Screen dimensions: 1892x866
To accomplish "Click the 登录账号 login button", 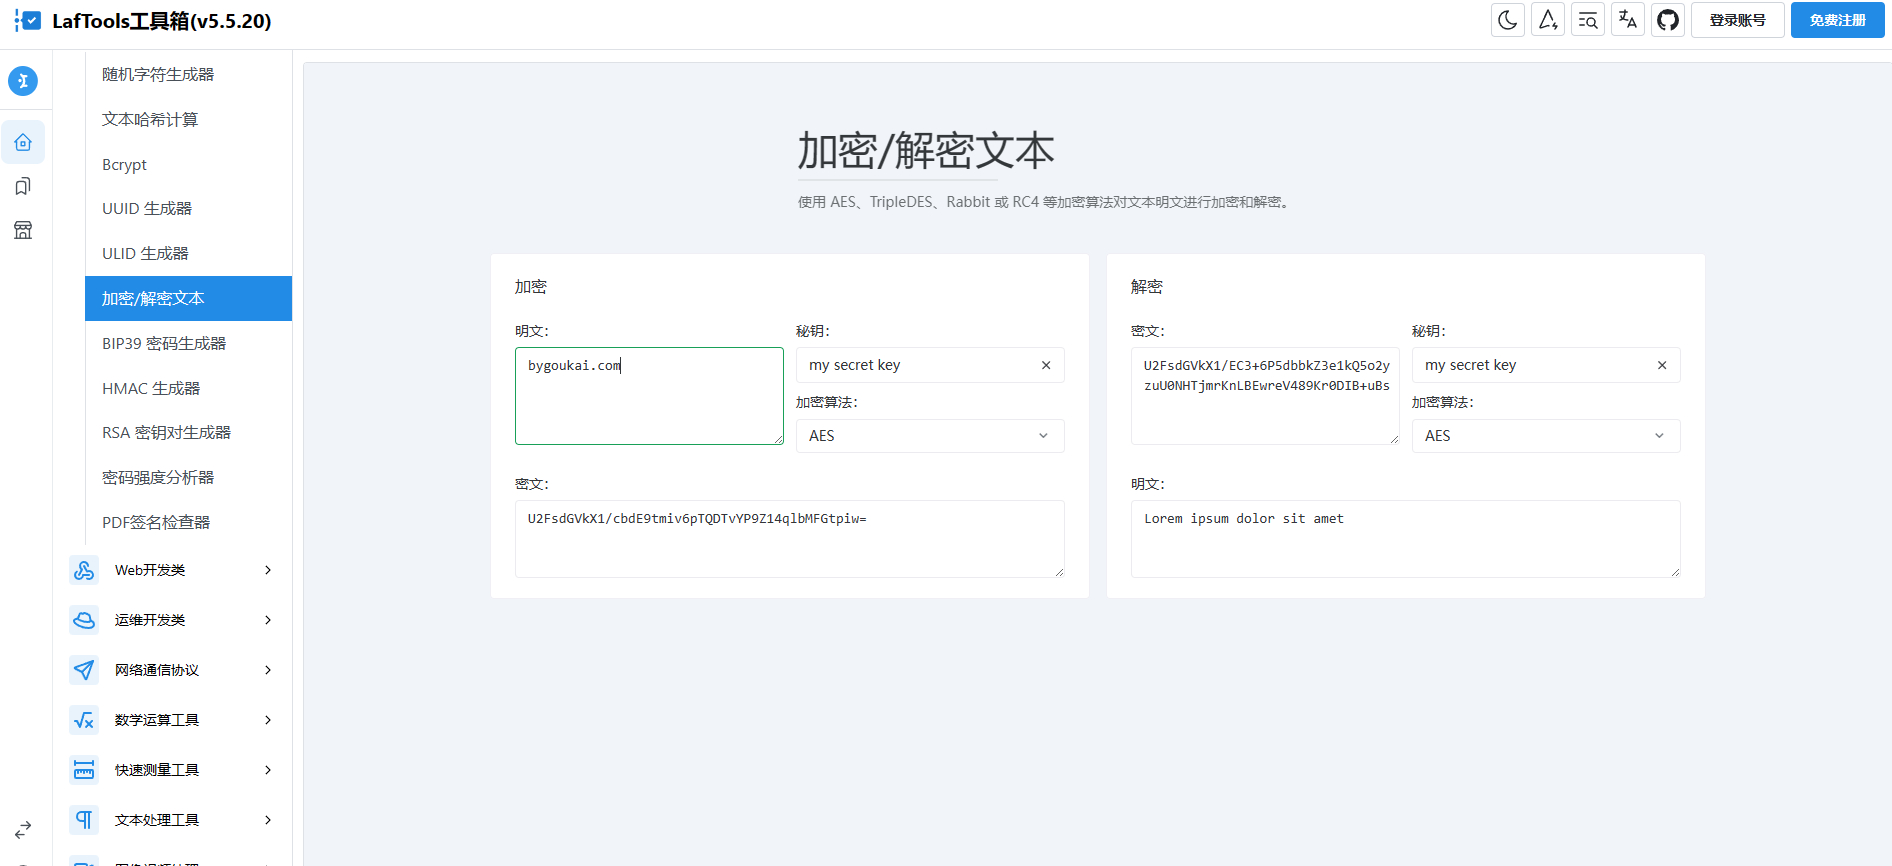I will click(1737, 20).
